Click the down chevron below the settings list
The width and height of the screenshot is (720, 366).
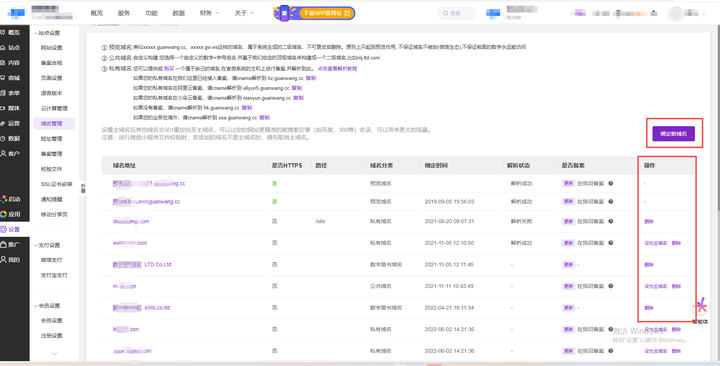click(x=54, y=353)
